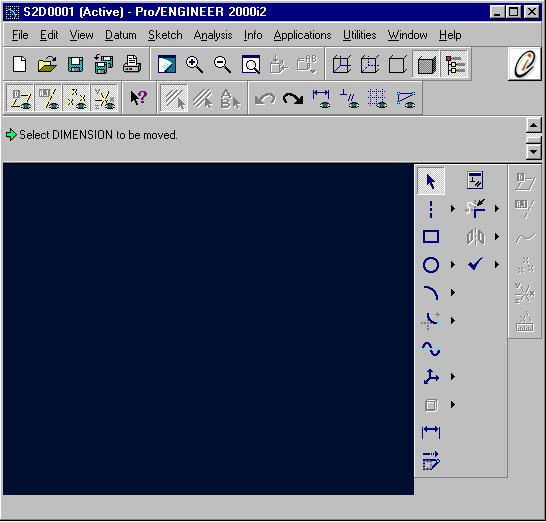Image resolution: width=546 pixels, height=522 pixels.
Task: Expand the point tool flyout arrow
Action: [x=453, y=376]
